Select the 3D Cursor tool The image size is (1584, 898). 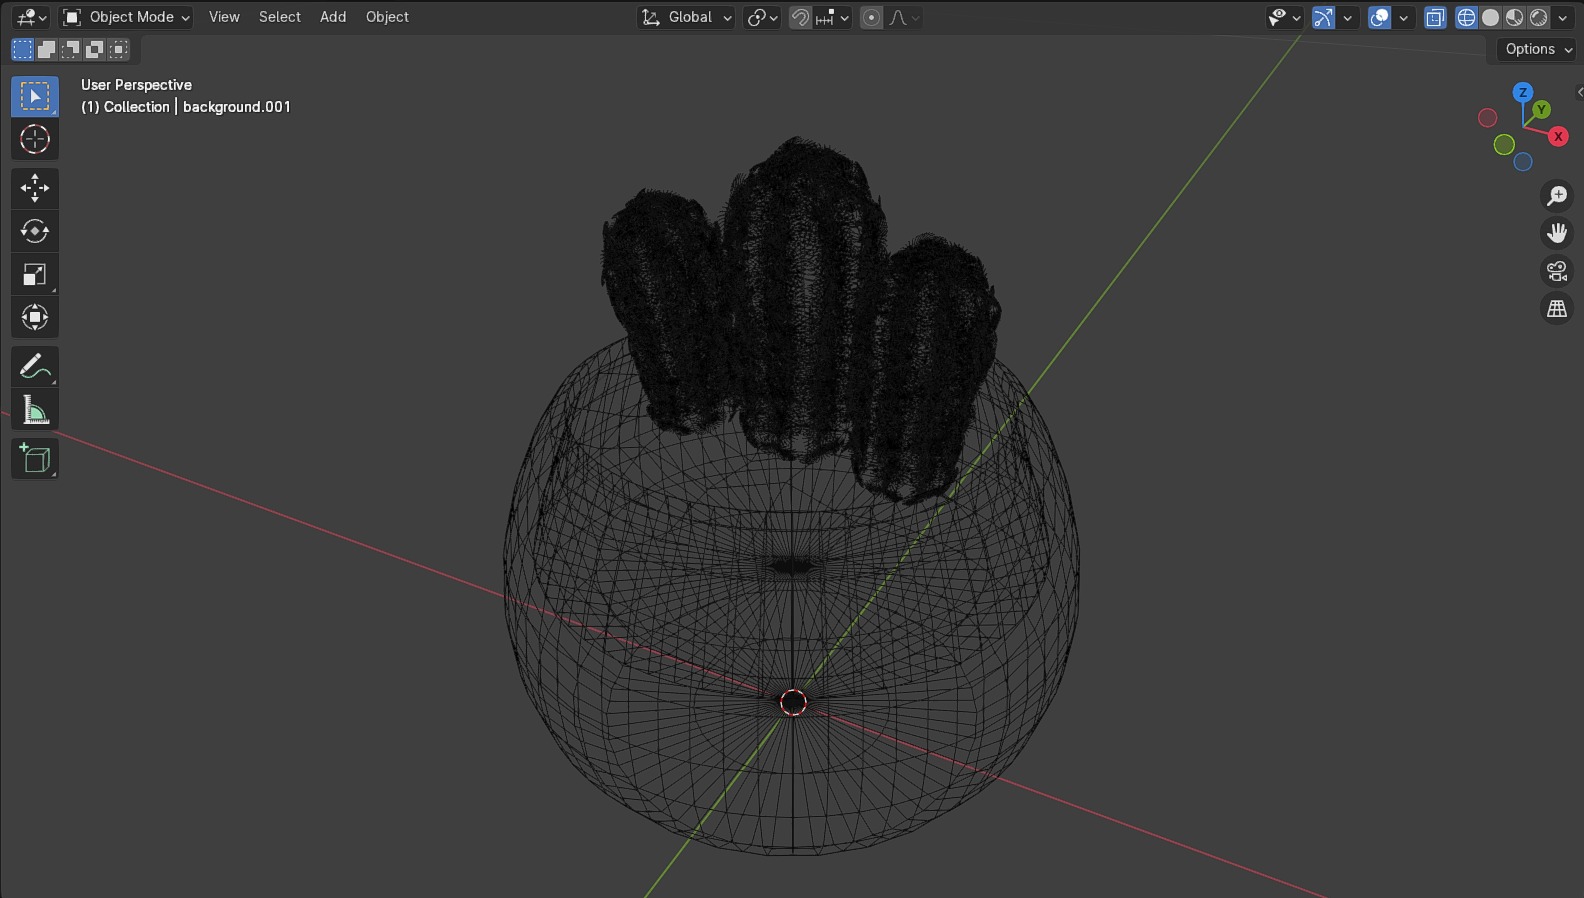tap(35, 139)
